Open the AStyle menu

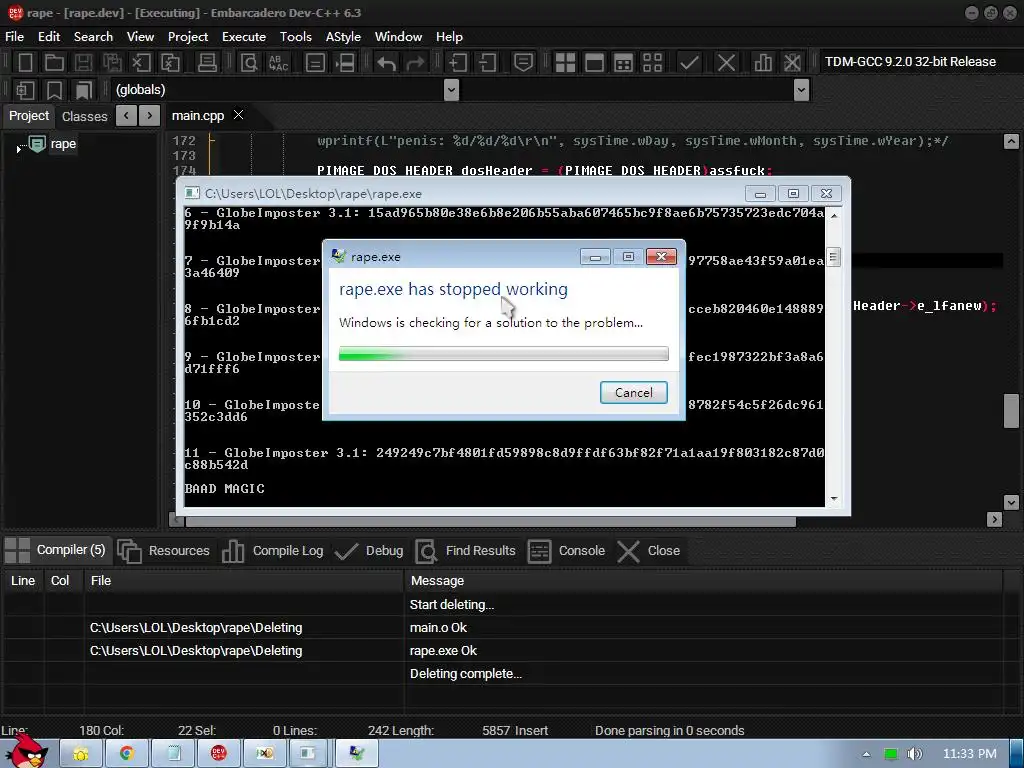(344, 37)
